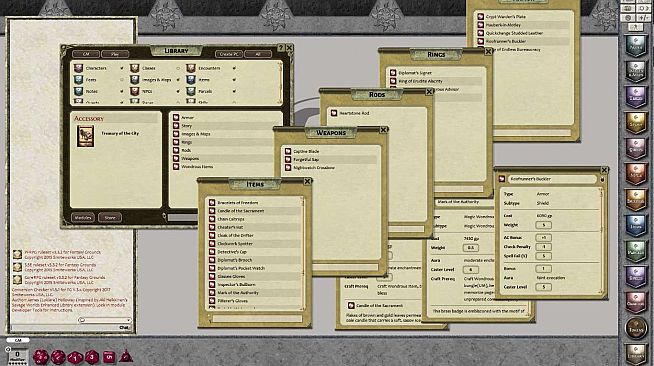
Task: Open Rods link icon in Library list
Action: pyautogui.click(x=176, y=150)
